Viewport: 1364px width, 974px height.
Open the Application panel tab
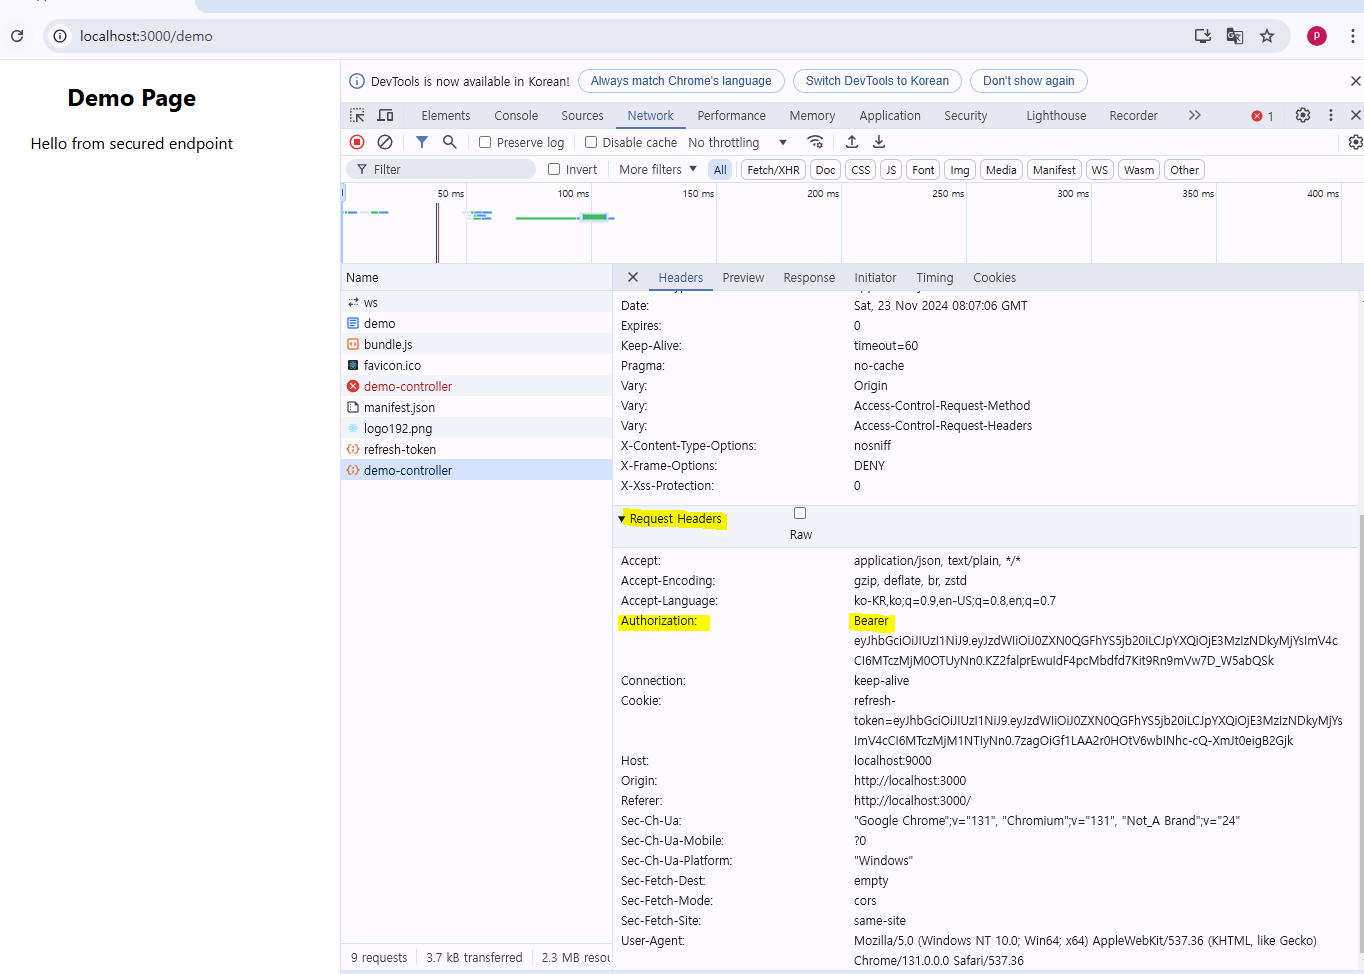(x=890, y=115)
